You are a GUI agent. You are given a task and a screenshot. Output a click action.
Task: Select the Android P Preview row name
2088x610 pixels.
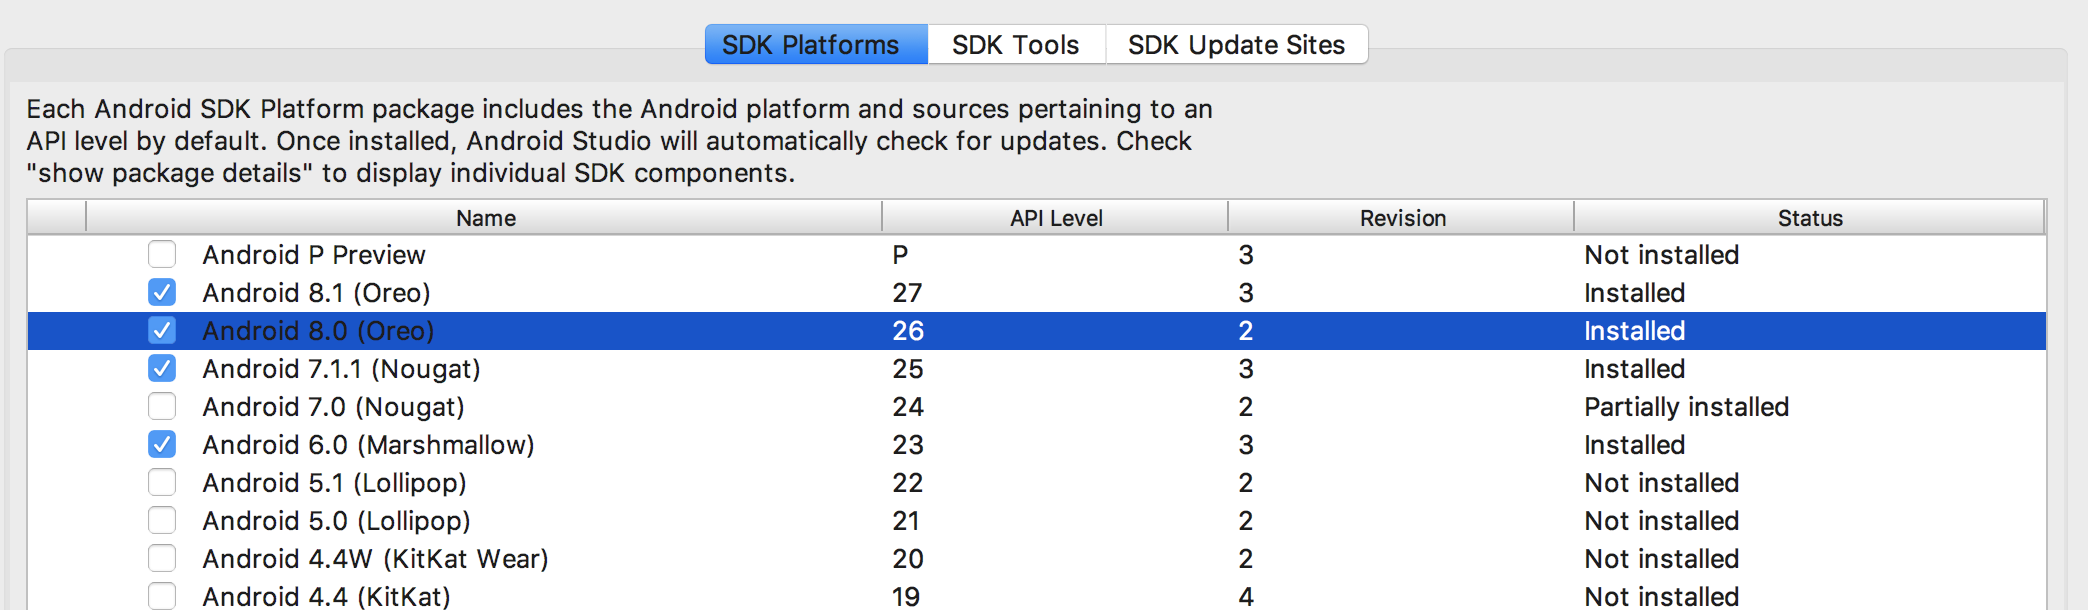[x=314, y=255]
